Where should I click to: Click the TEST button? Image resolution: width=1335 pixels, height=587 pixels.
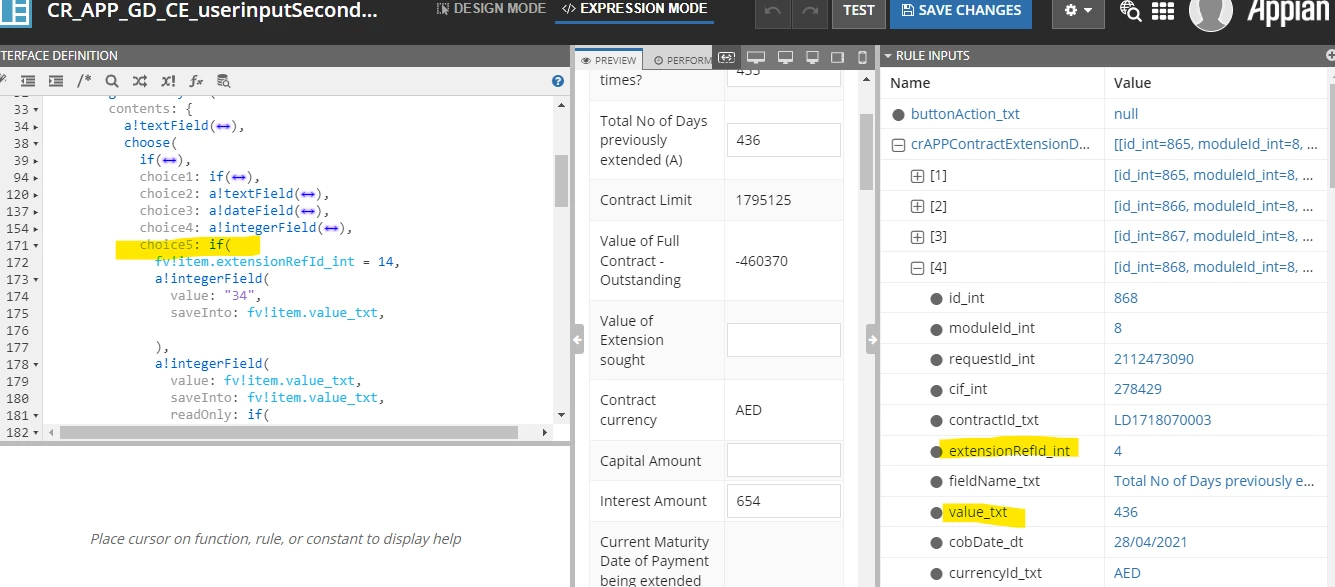[859, 11]
